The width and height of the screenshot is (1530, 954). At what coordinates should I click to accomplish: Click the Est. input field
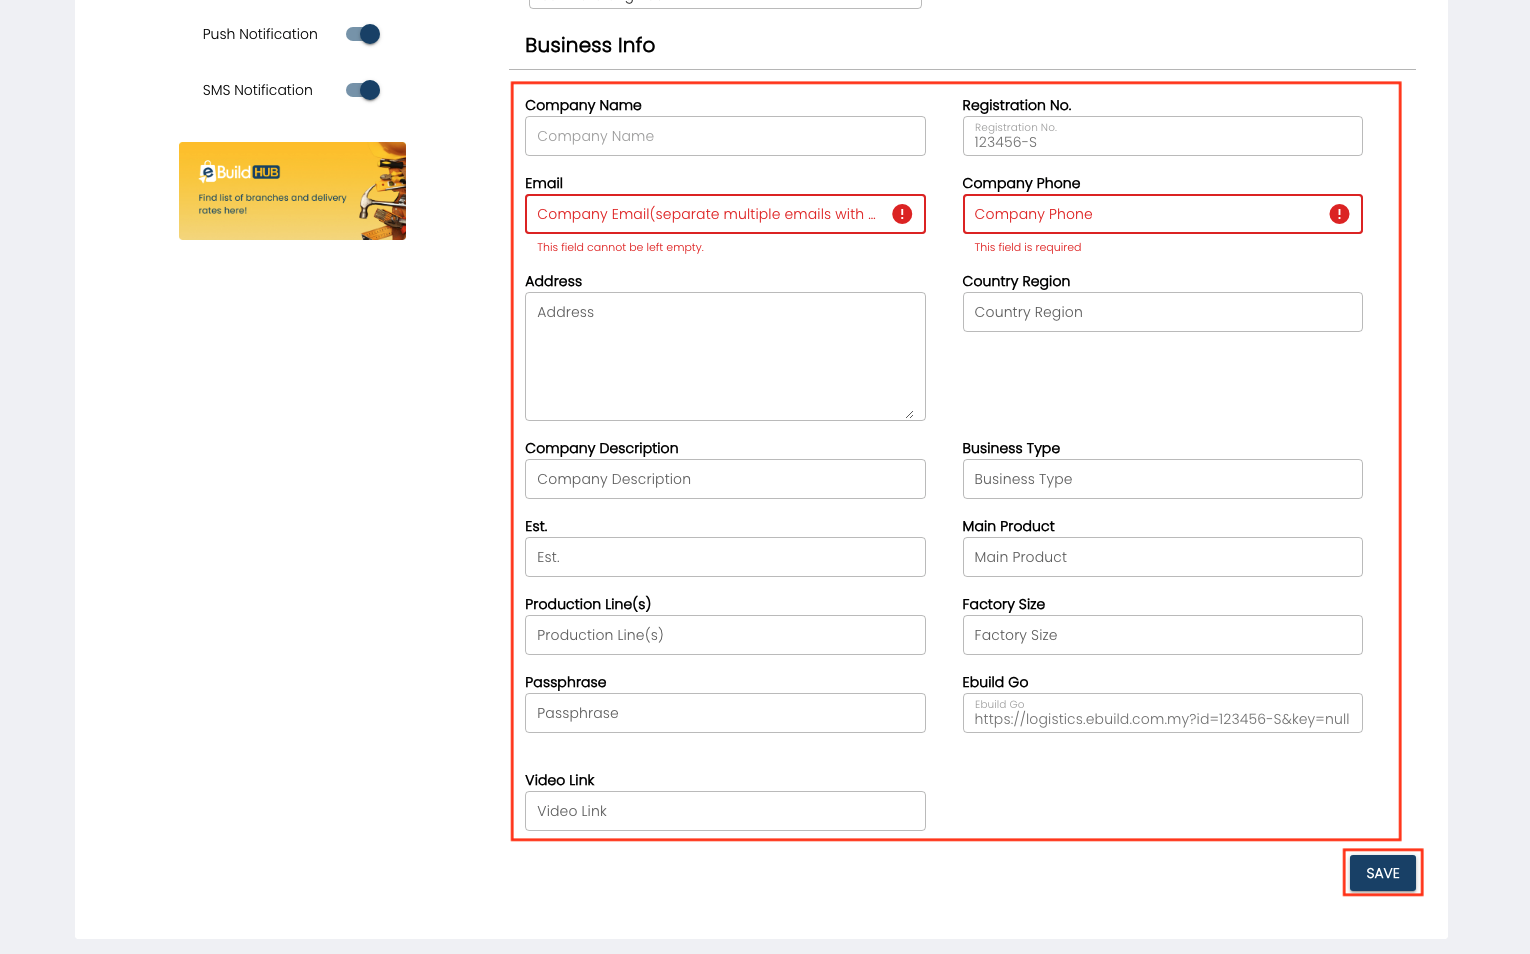click(x=724, y=557)
